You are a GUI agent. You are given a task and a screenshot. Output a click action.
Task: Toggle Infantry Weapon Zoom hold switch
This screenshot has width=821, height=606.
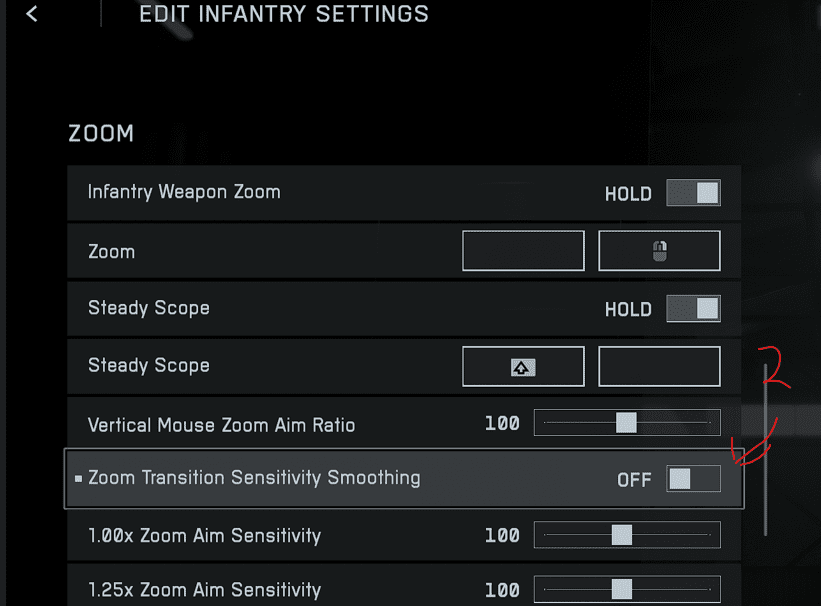[x=693, y=193]
